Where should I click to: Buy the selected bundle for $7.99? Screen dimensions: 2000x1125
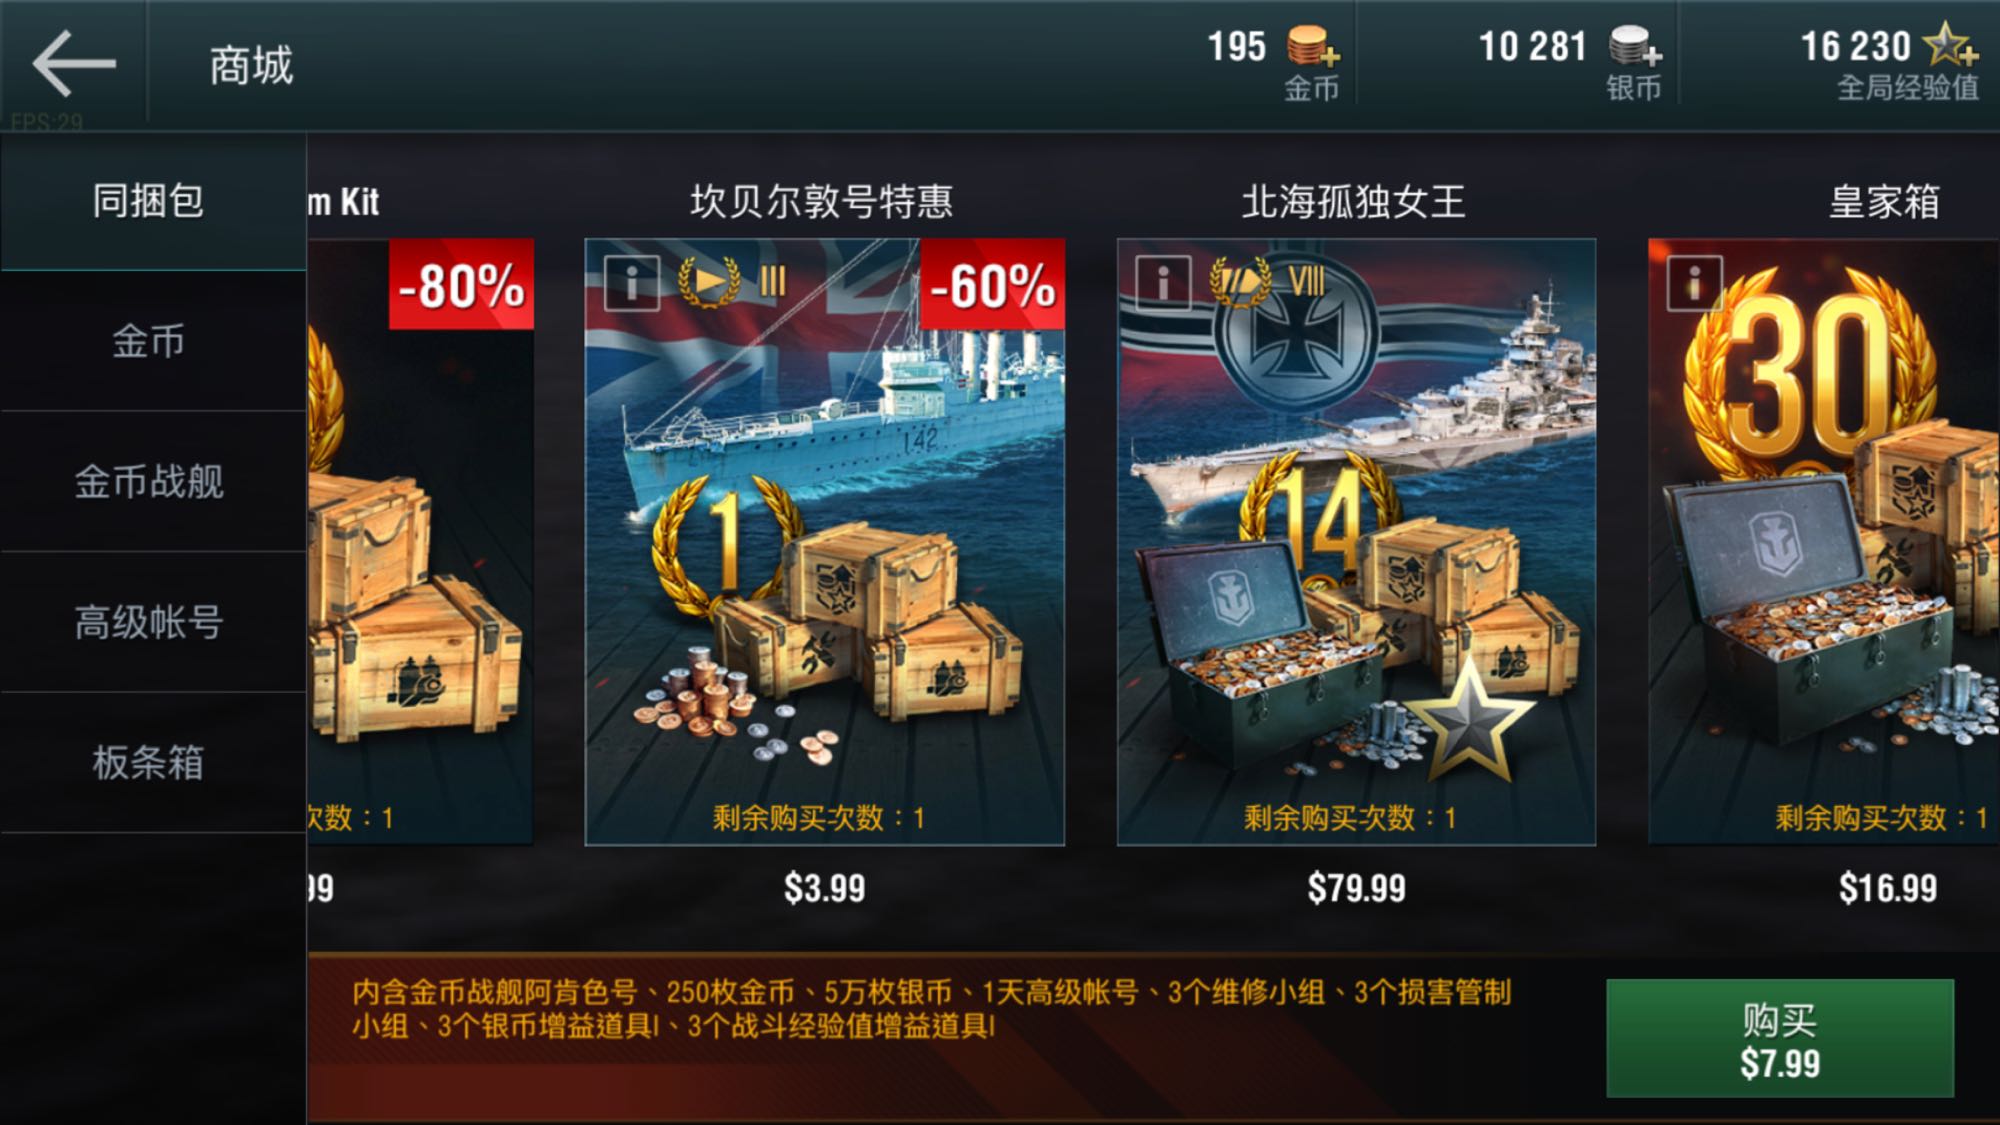pyautogui.click(x=1780, y=1039)
